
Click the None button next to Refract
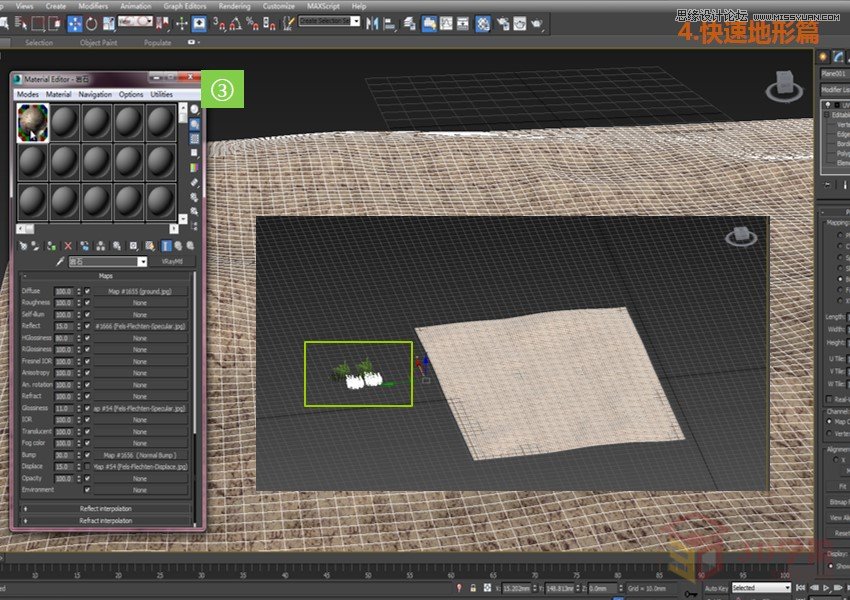tap(139, 394)
